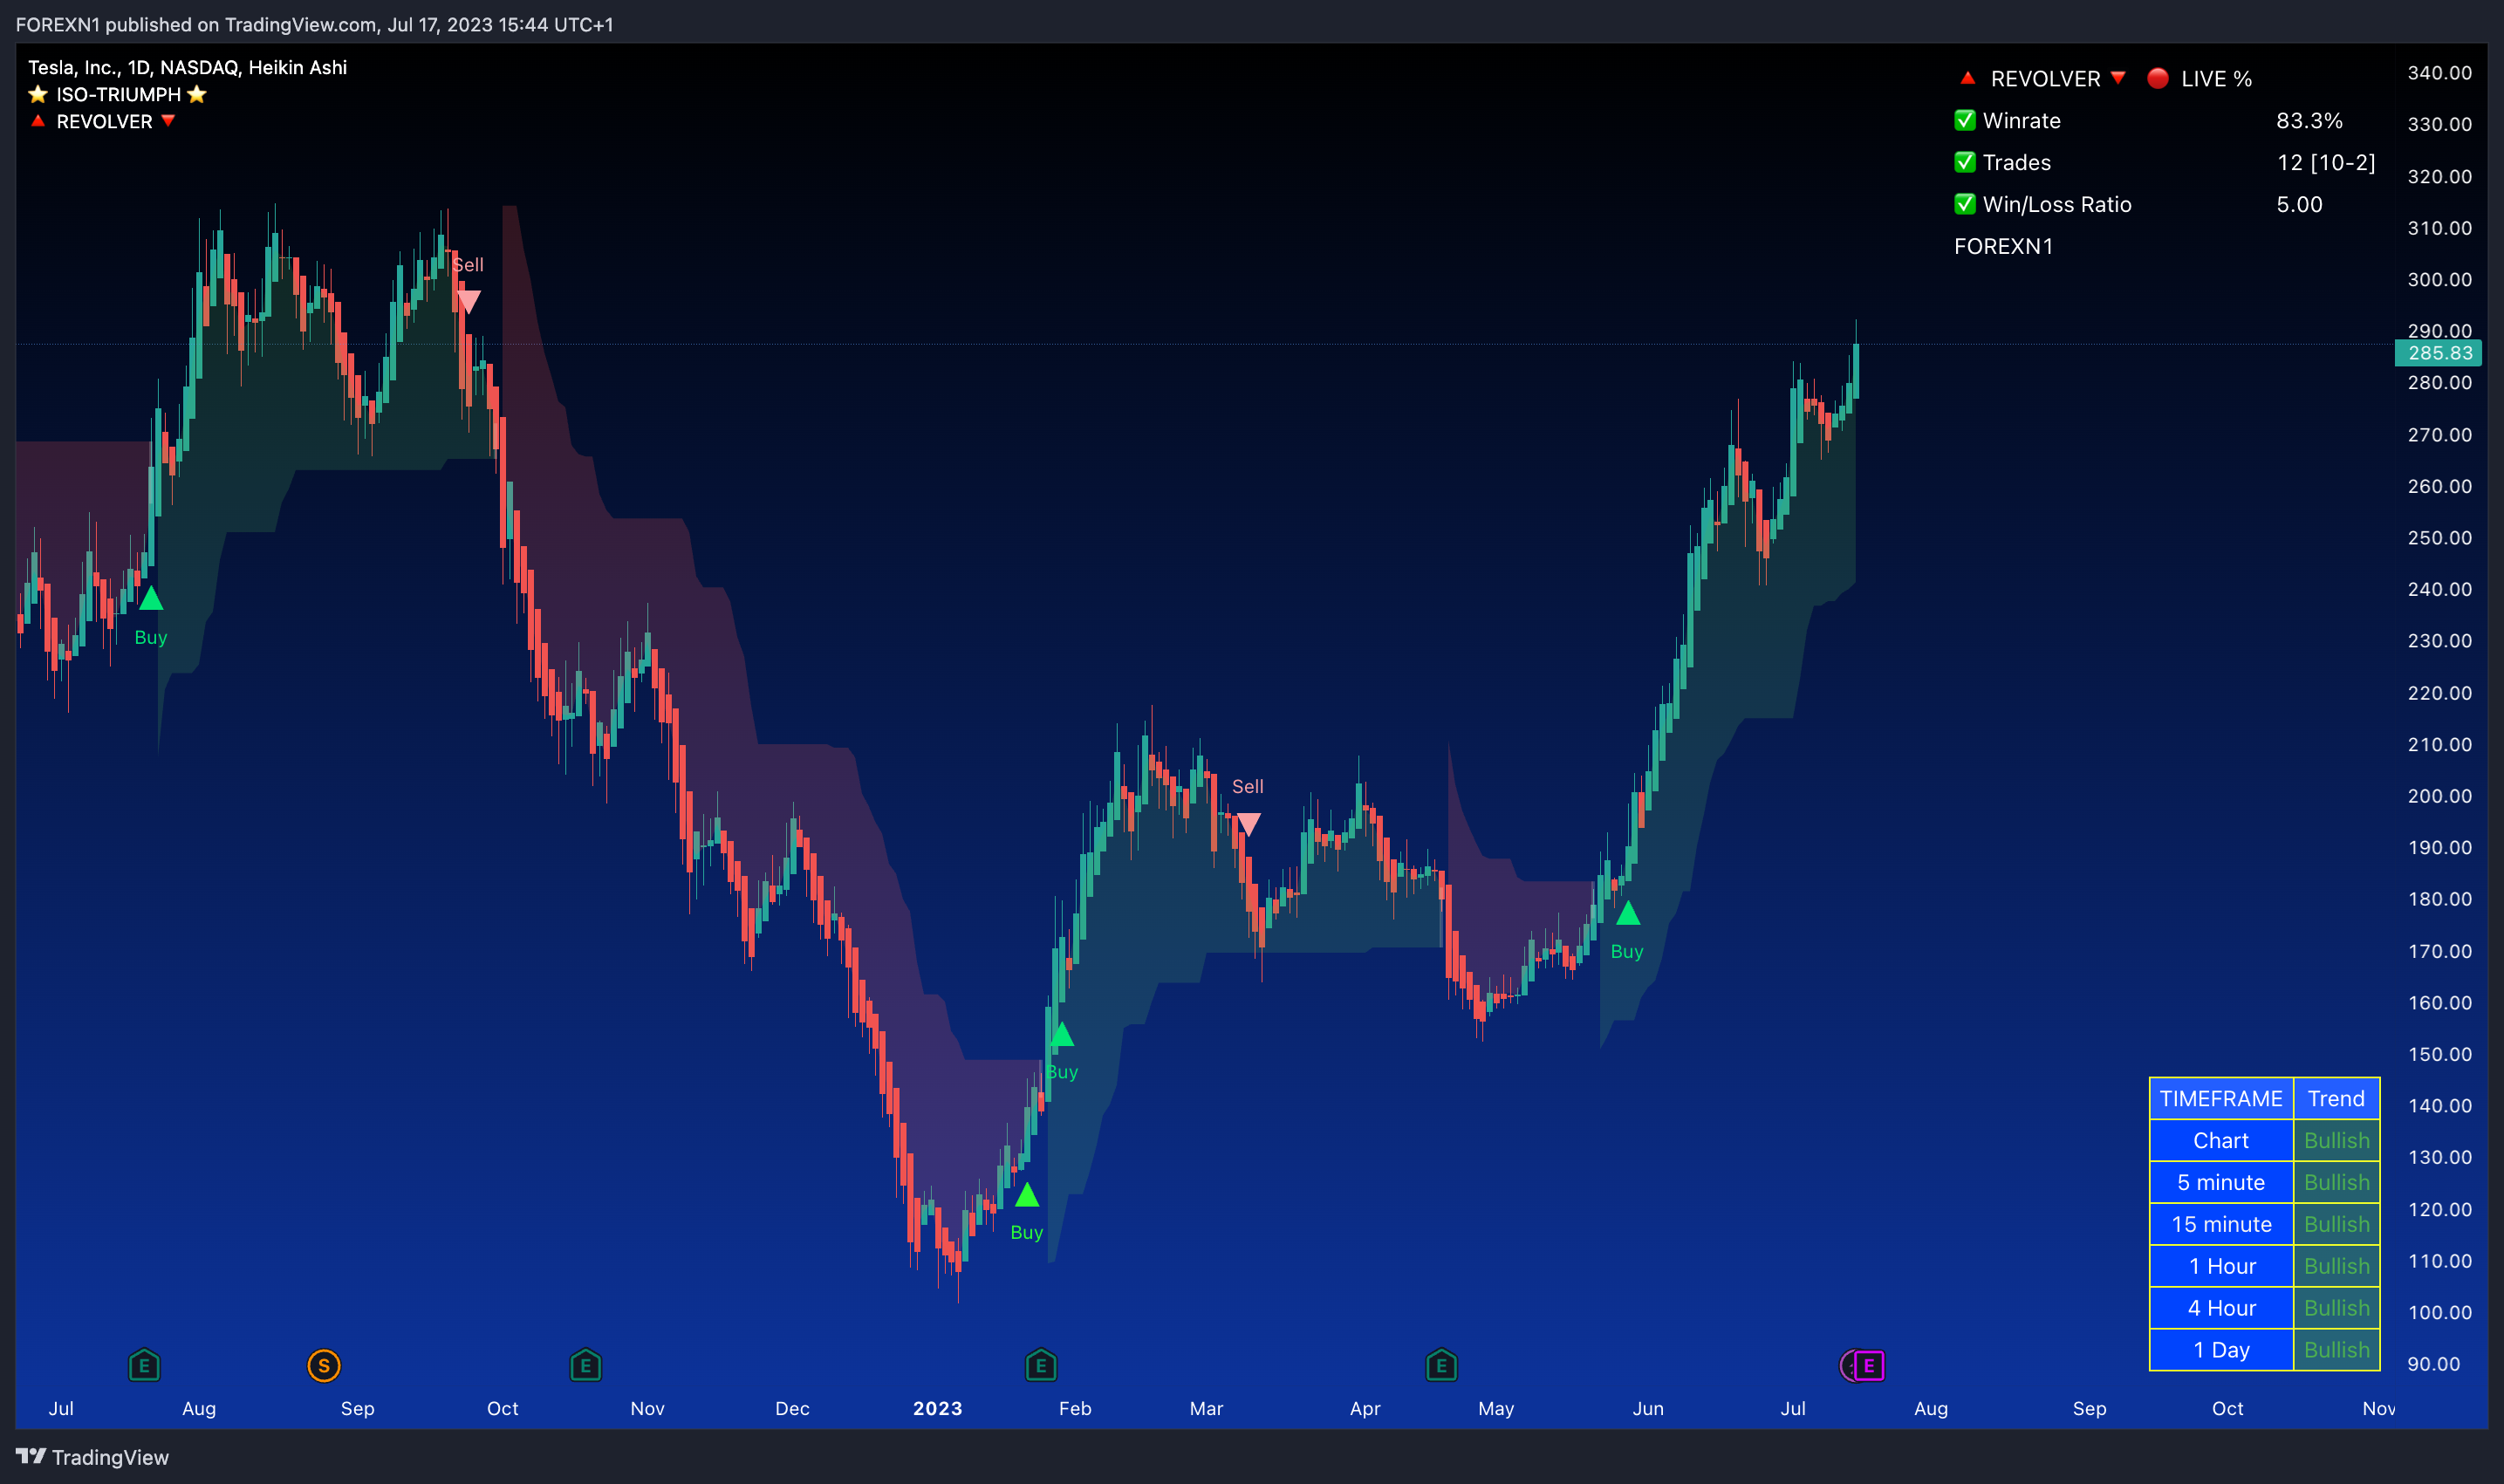Click the 15 minute timeframe cell
This screenshot has height=1484, width=2504.
click(x=2221, y=1224)
